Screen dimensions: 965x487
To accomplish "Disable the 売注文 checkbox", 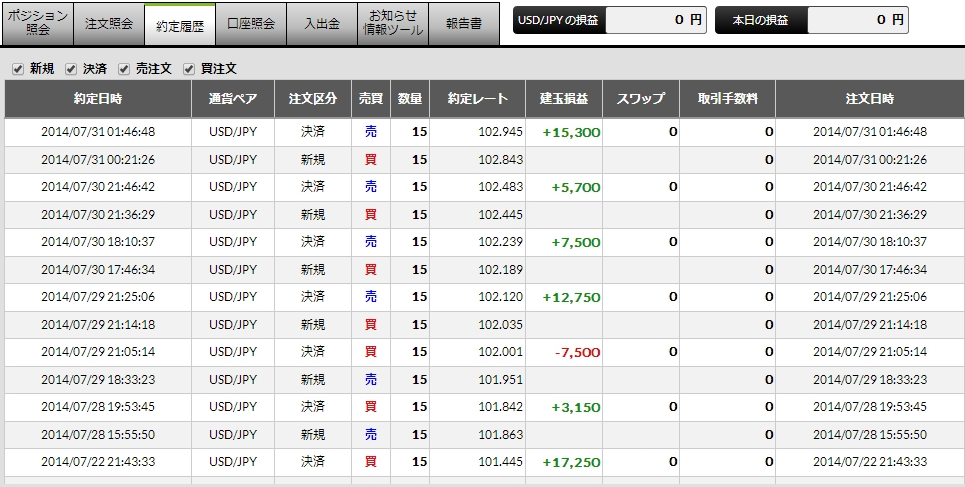I will click(x=124, y=69).
